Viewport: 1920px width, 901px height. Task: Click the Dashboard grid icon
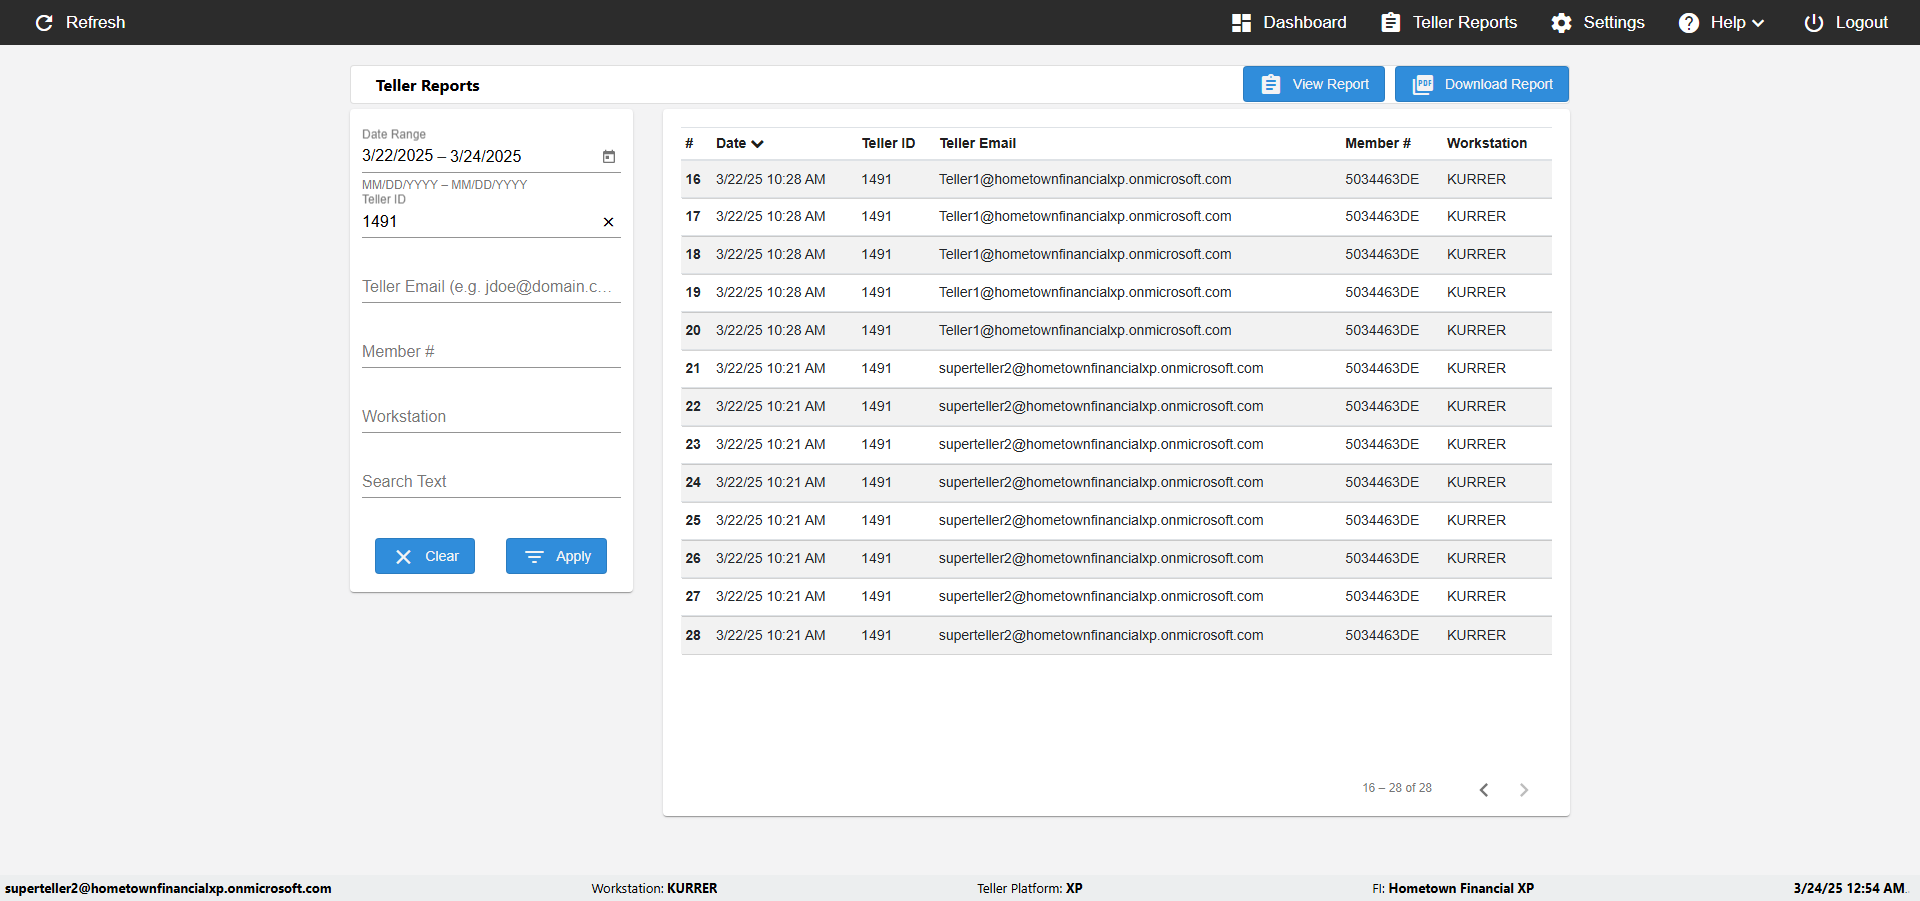pyautogui.click(x=1241, y=23)
